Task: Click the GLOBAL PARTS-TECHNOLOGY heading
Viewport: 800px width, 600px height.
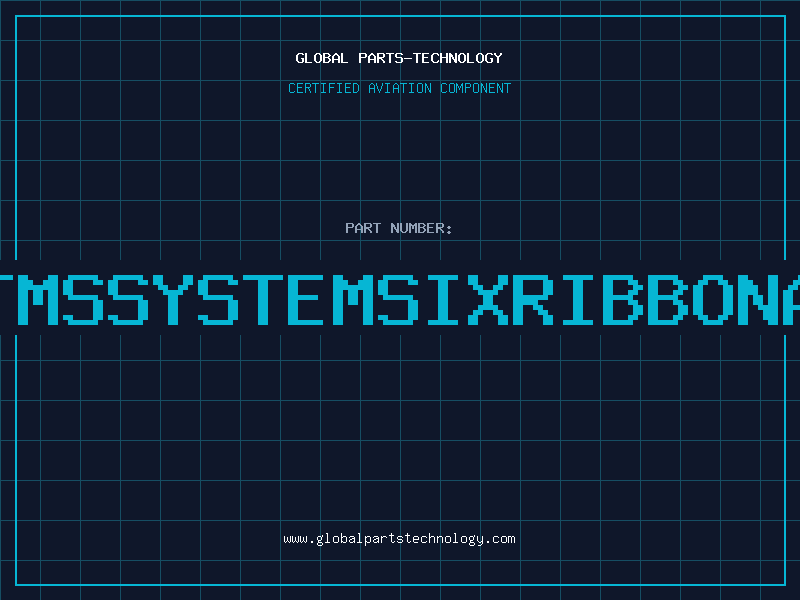Action: pyautogui.click(x=399, y=58)
